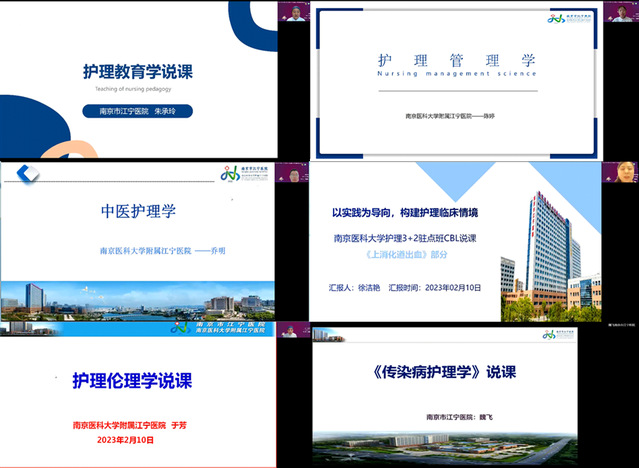The width and height of the screenshot is (639, 468).
Task: Click the 护理伦理学说课 title
Action: (x=132, y=381)
